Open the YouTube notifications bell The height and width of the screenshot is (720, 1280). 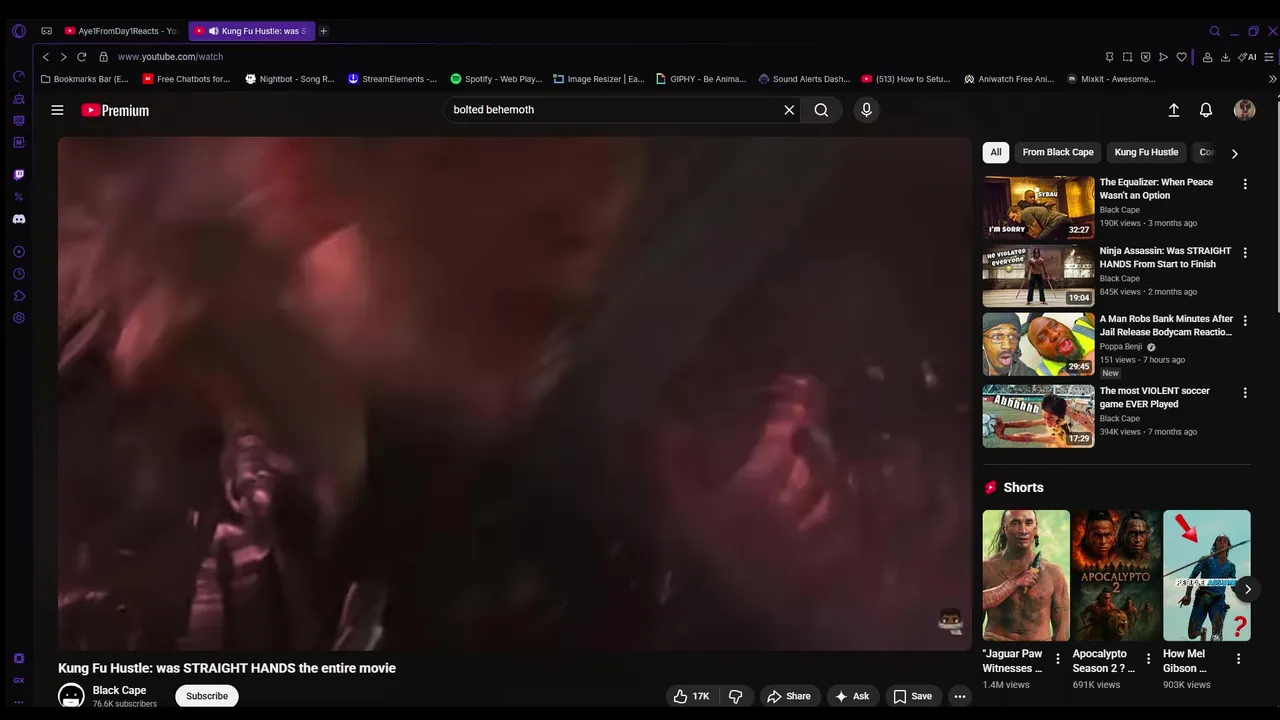point(1206,110)
